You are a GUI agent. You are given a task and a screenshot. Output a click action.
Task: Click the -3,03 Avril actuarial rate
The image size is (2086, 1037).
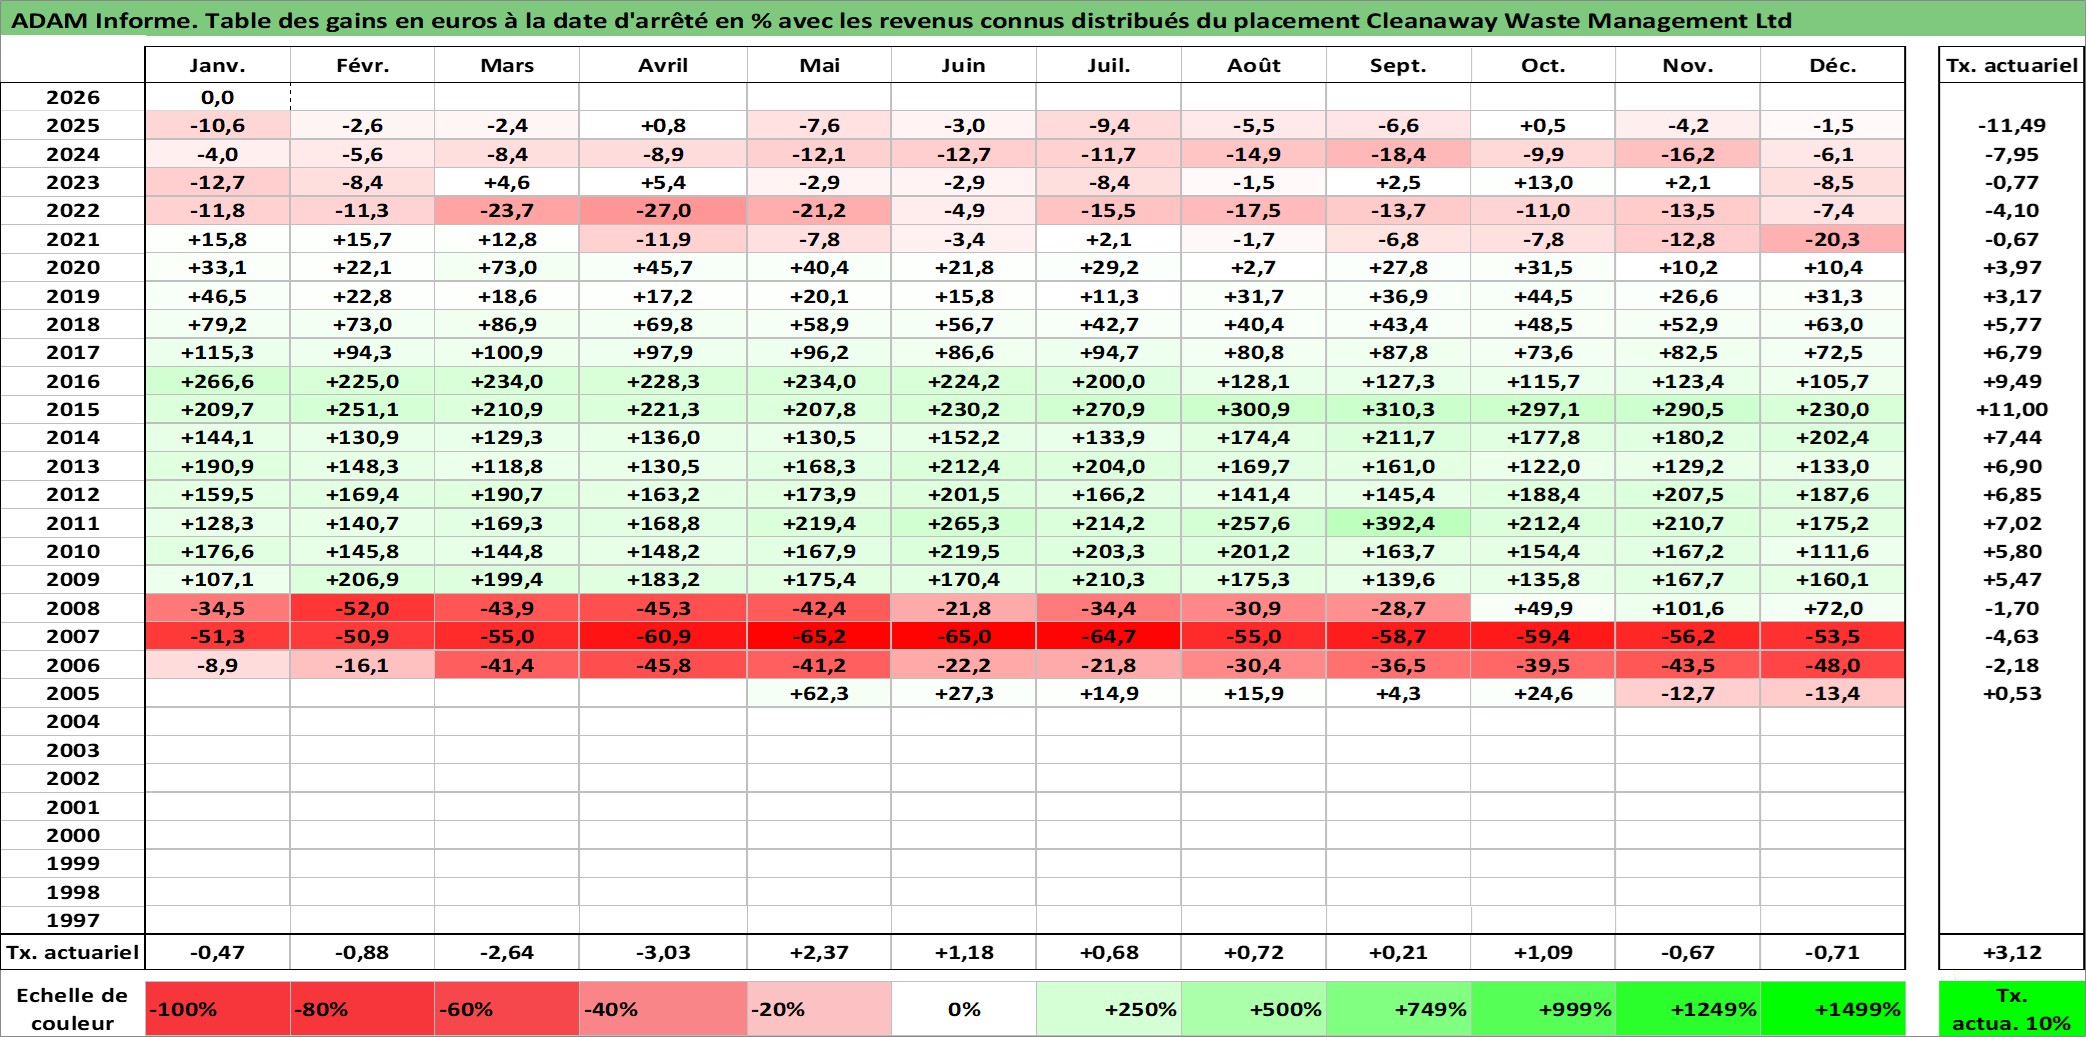point(663,952)
